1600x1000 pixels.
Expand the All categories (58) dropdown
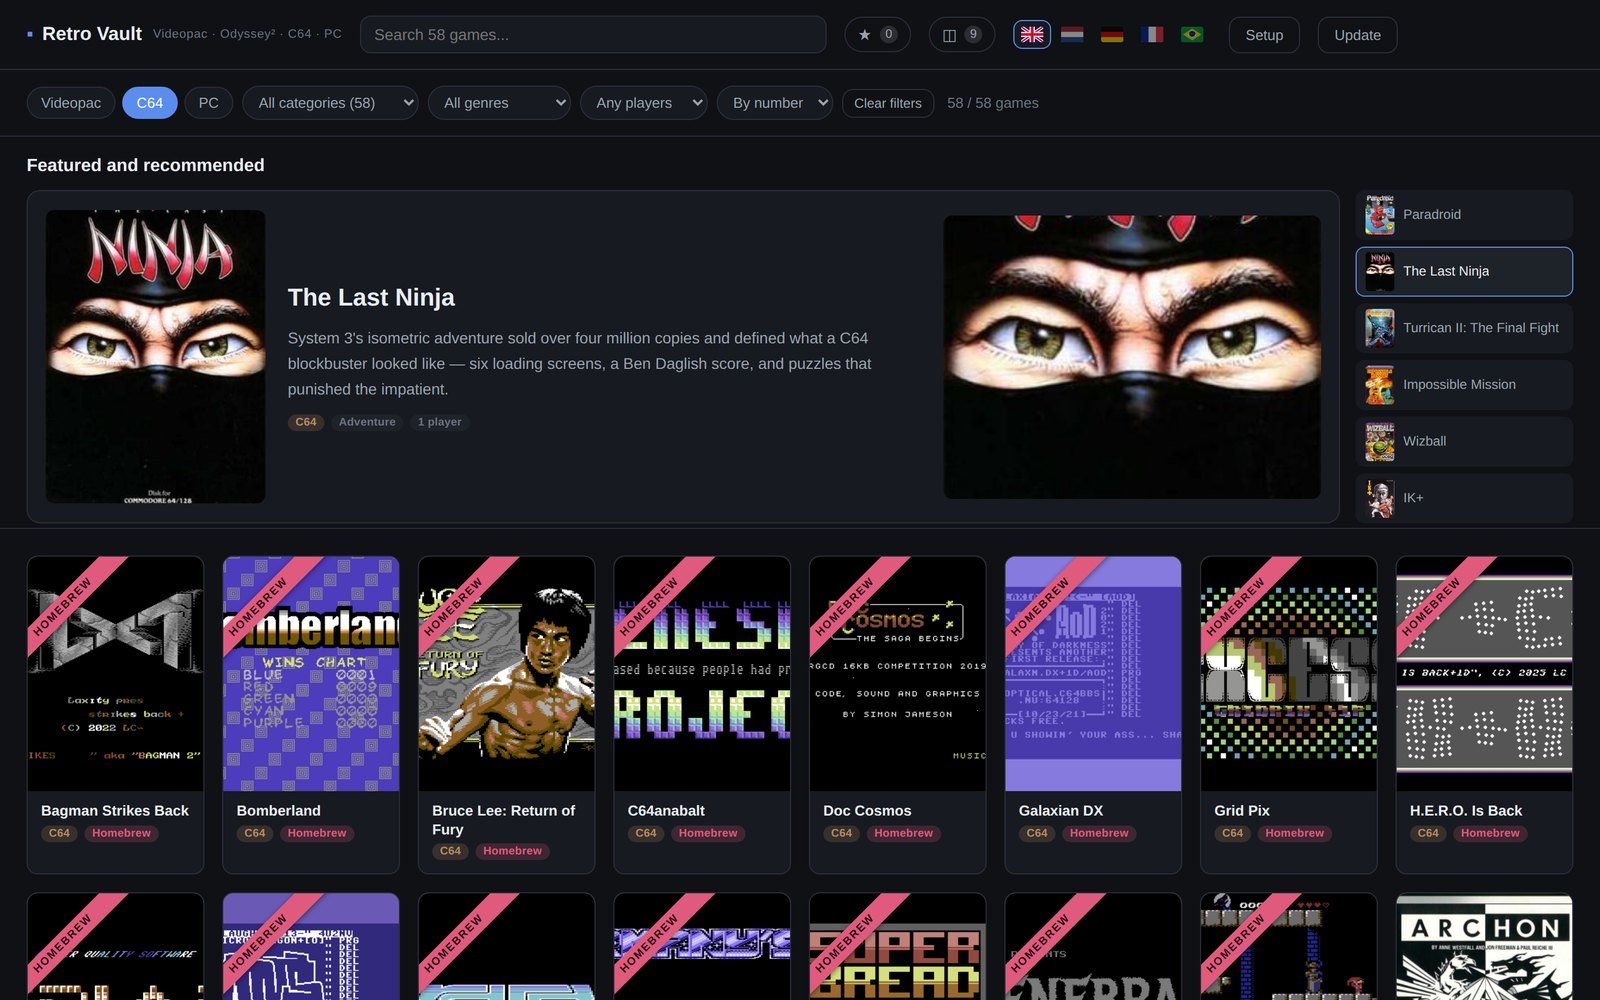[330, 103]
